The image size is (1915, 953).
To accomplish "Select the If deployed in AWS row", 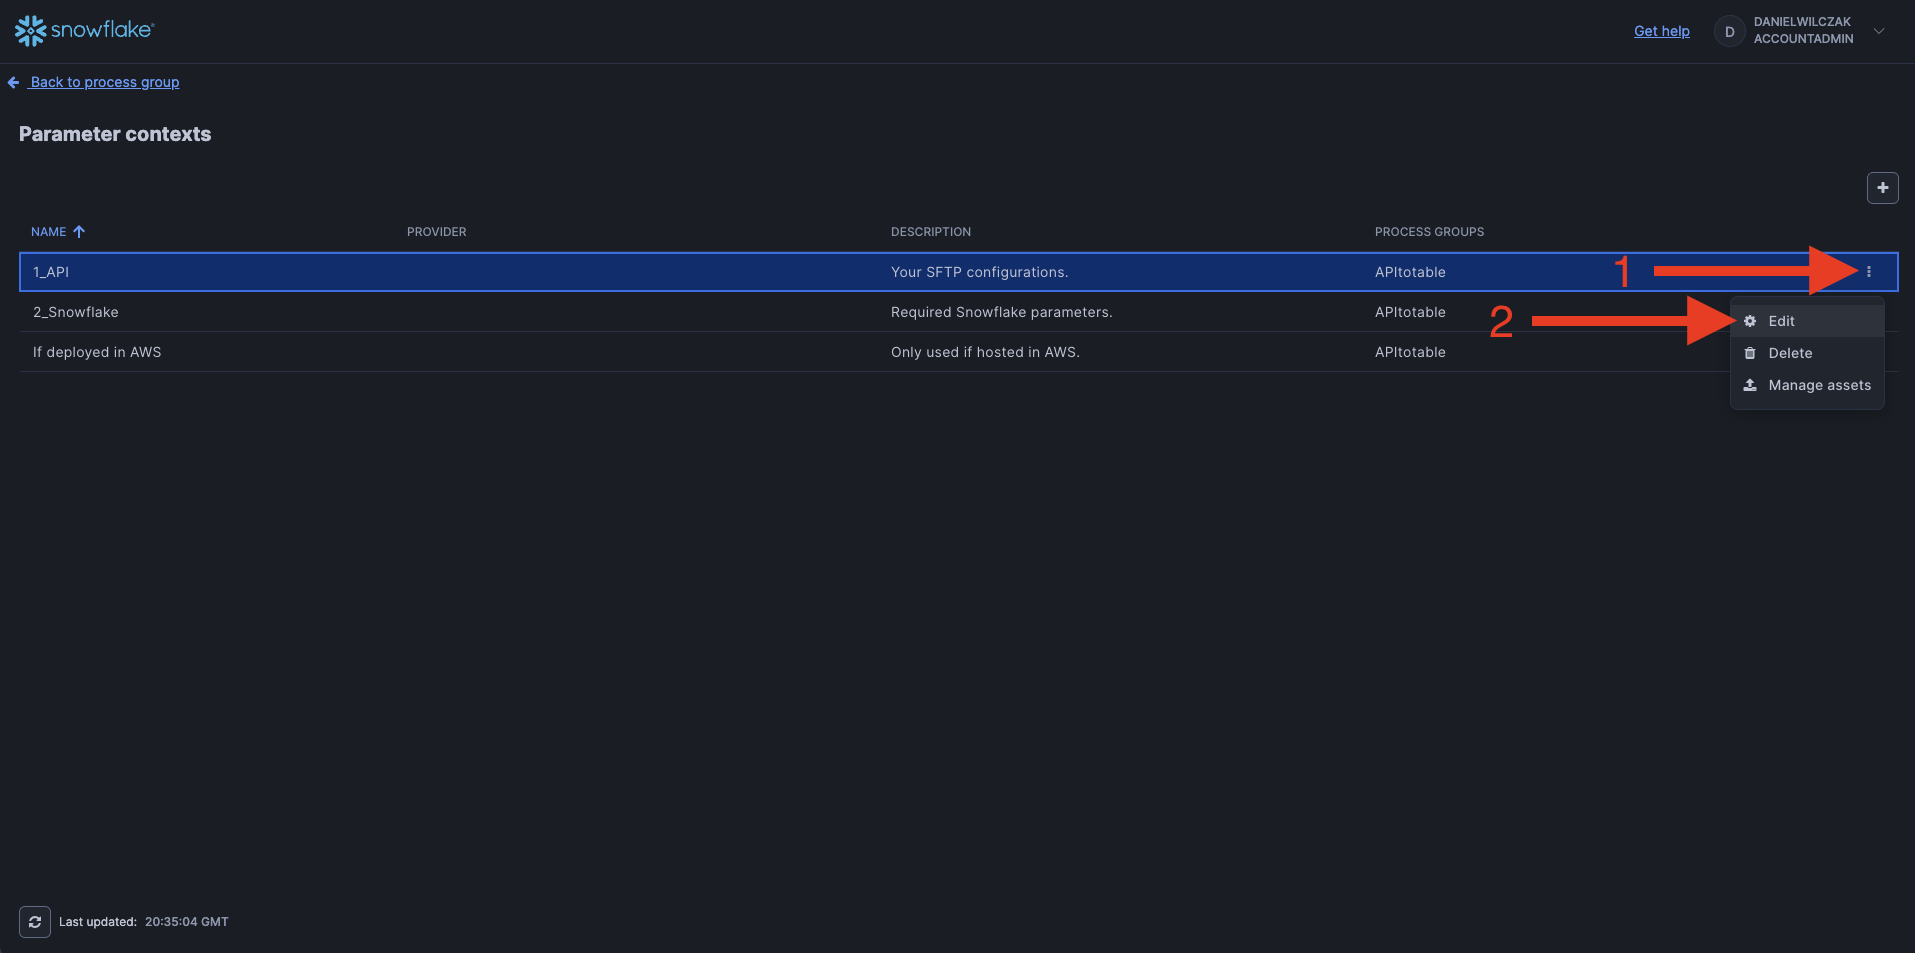I will pos(97,352).
